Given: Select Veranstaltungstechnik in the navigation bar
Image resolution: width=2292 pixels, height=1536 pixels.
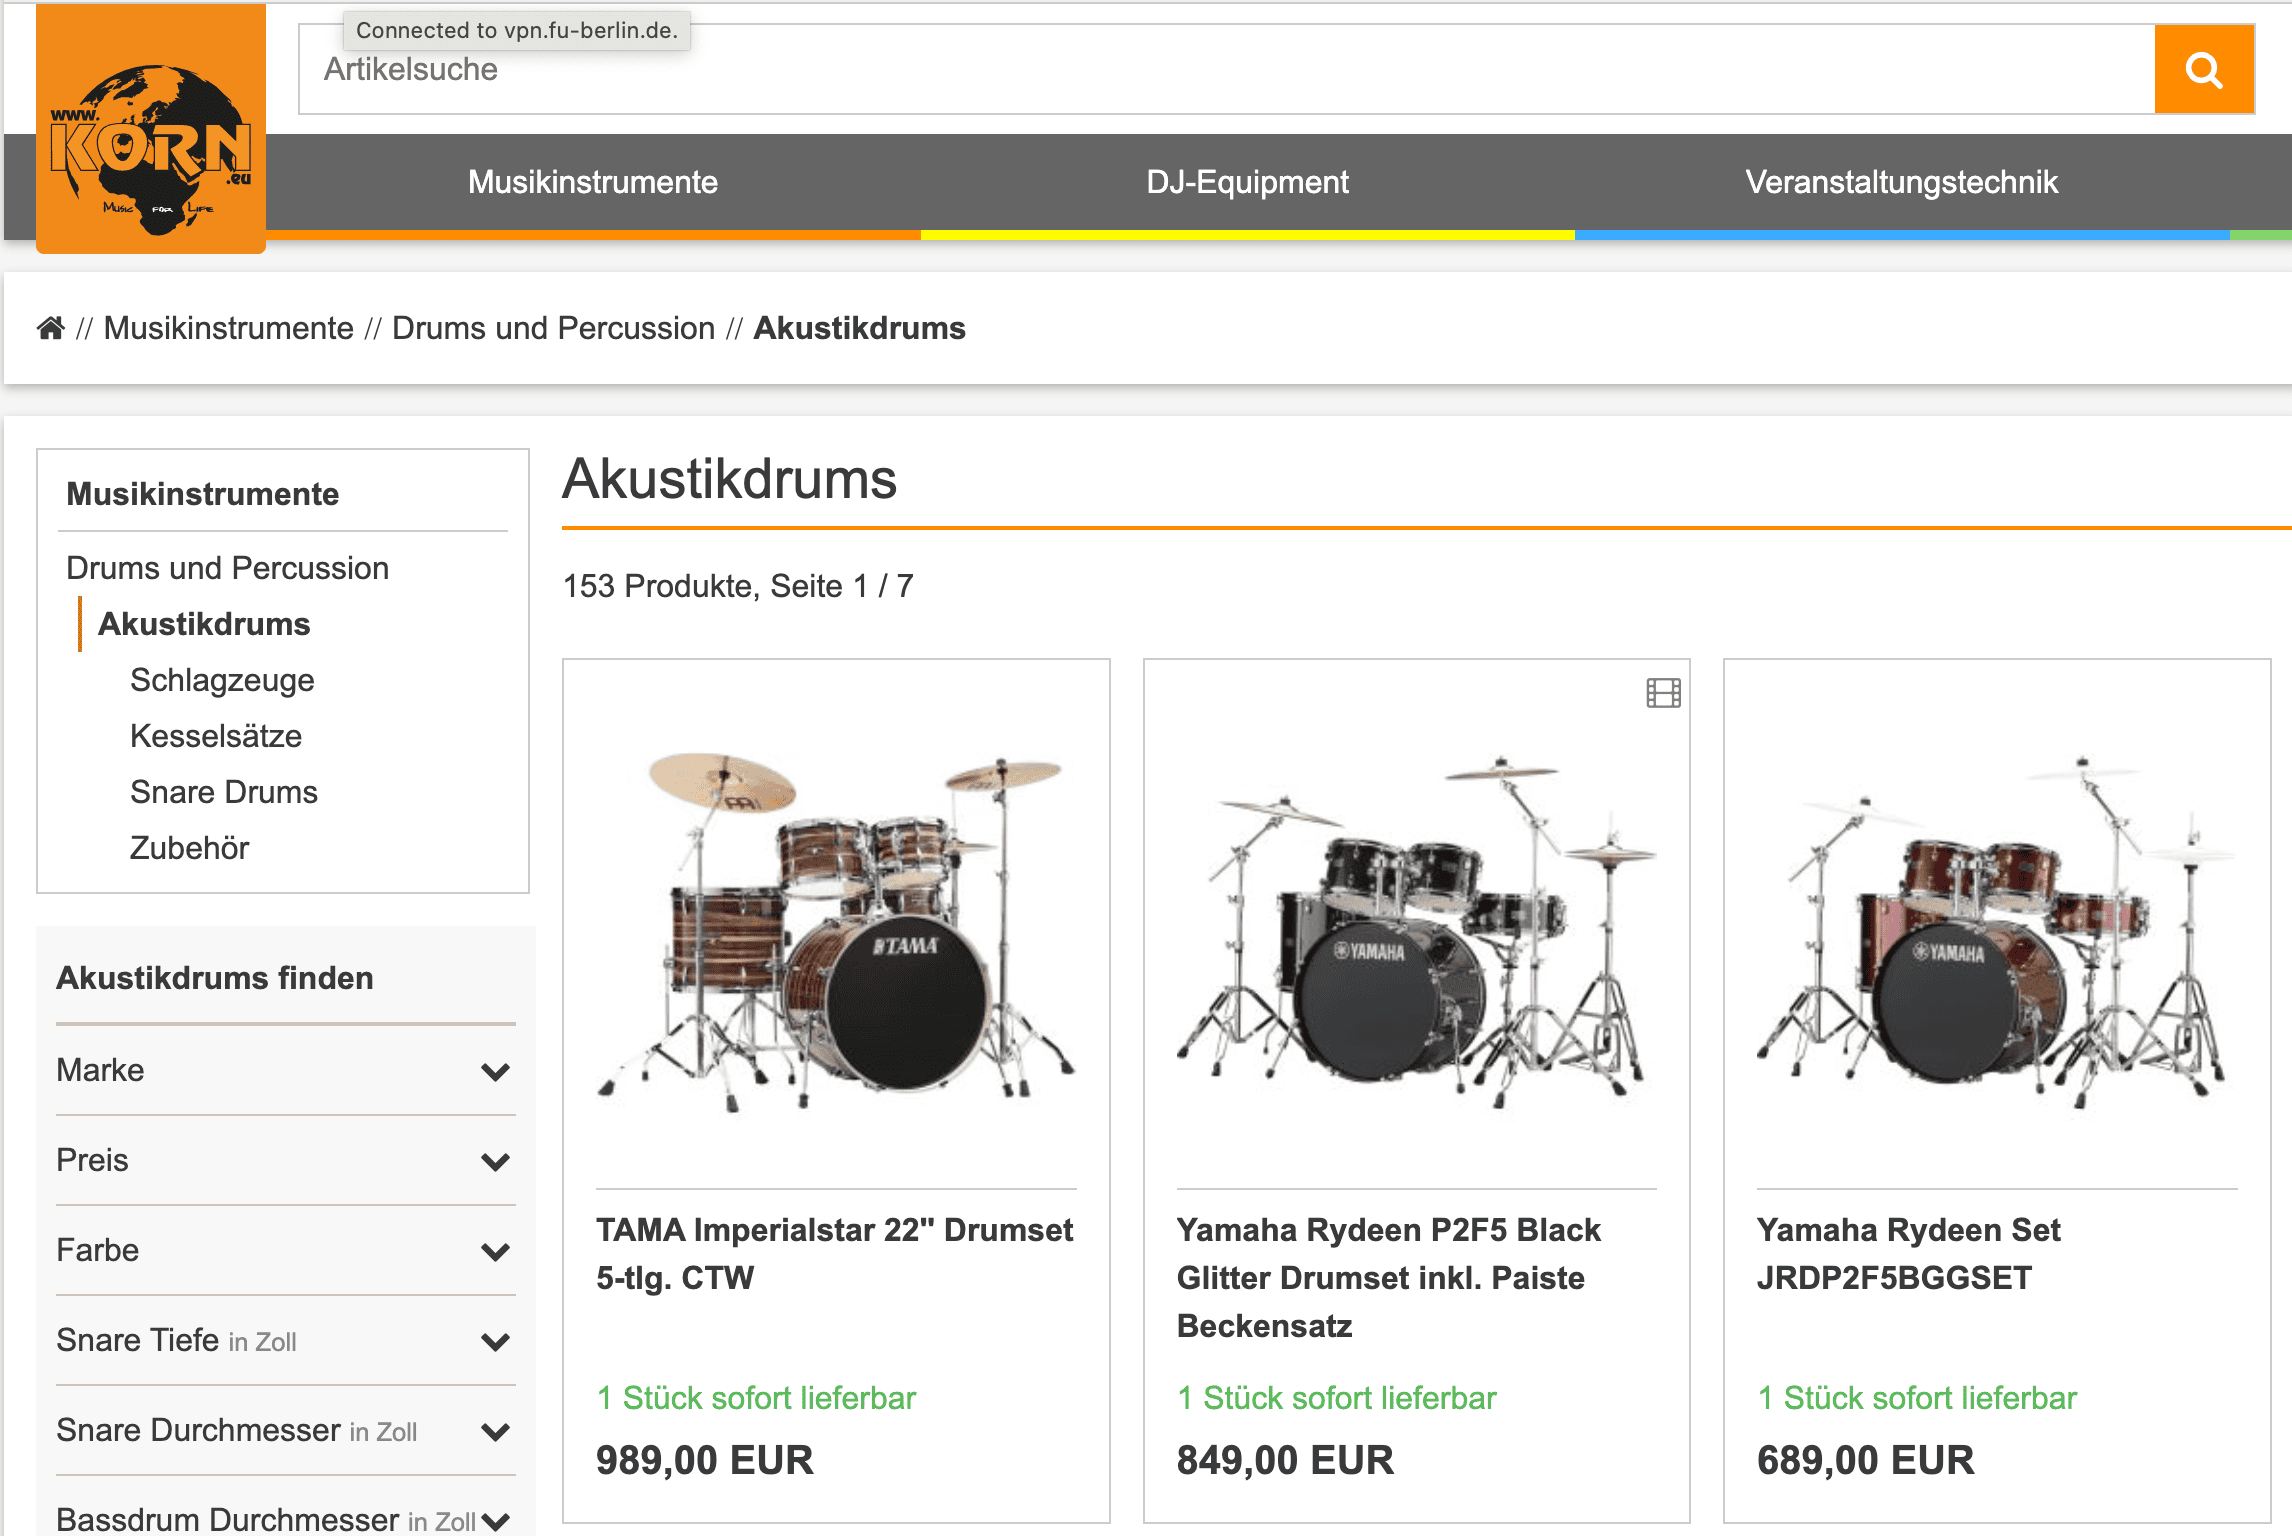Looking at the screenshot, I should click(1901, 182).
